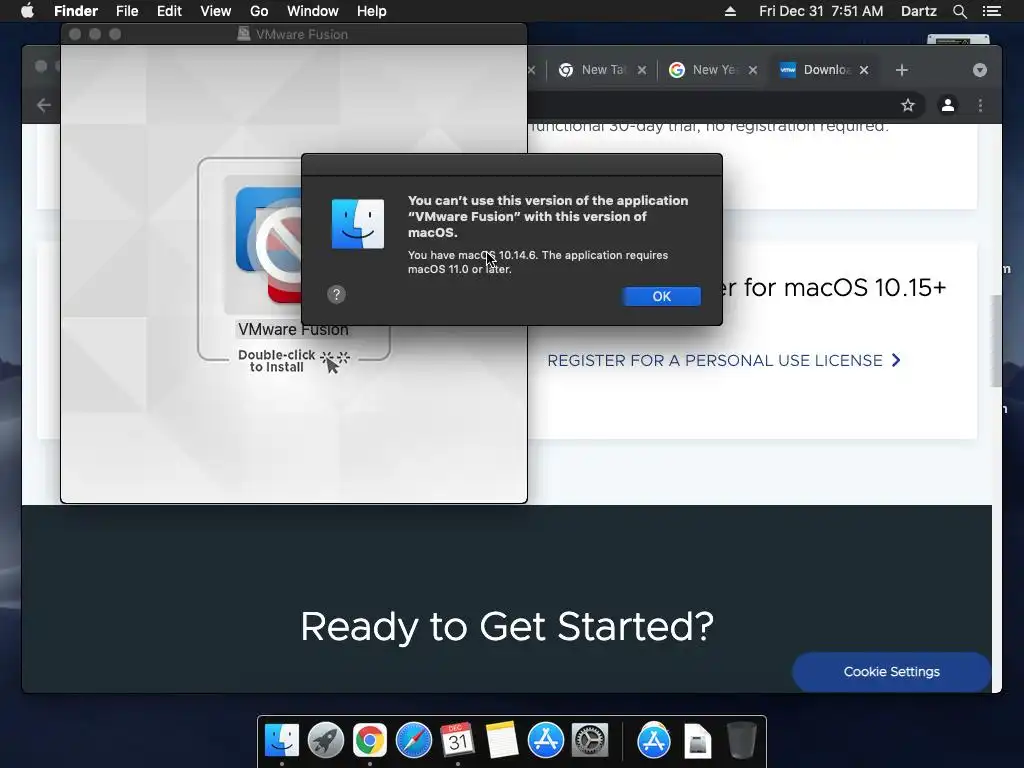Open Chrome three-dot menu
This screenshot has height=768, width=1024.
click(x=980, y=105)
